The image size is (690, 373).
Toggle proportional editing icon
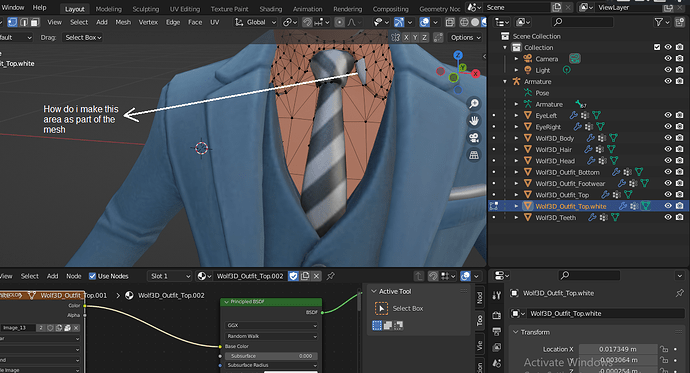click(x=339, y=22)
